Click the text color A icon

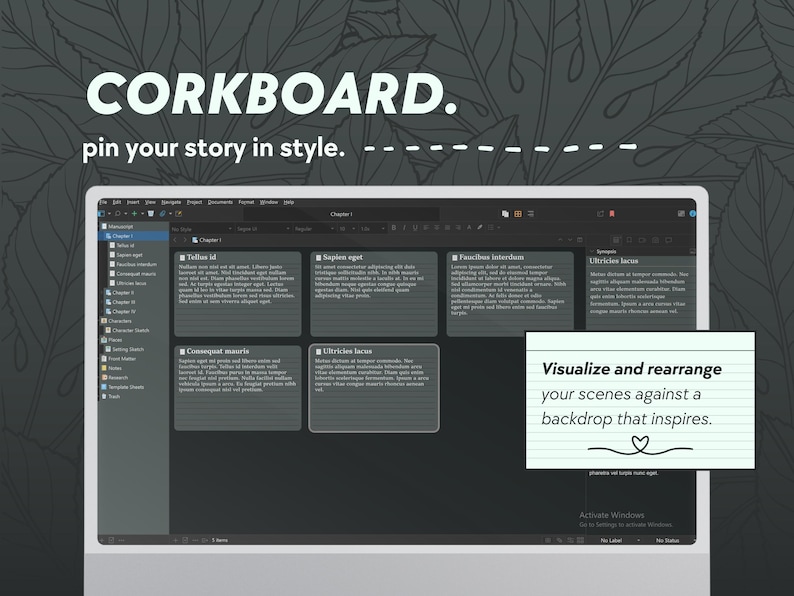469,228
